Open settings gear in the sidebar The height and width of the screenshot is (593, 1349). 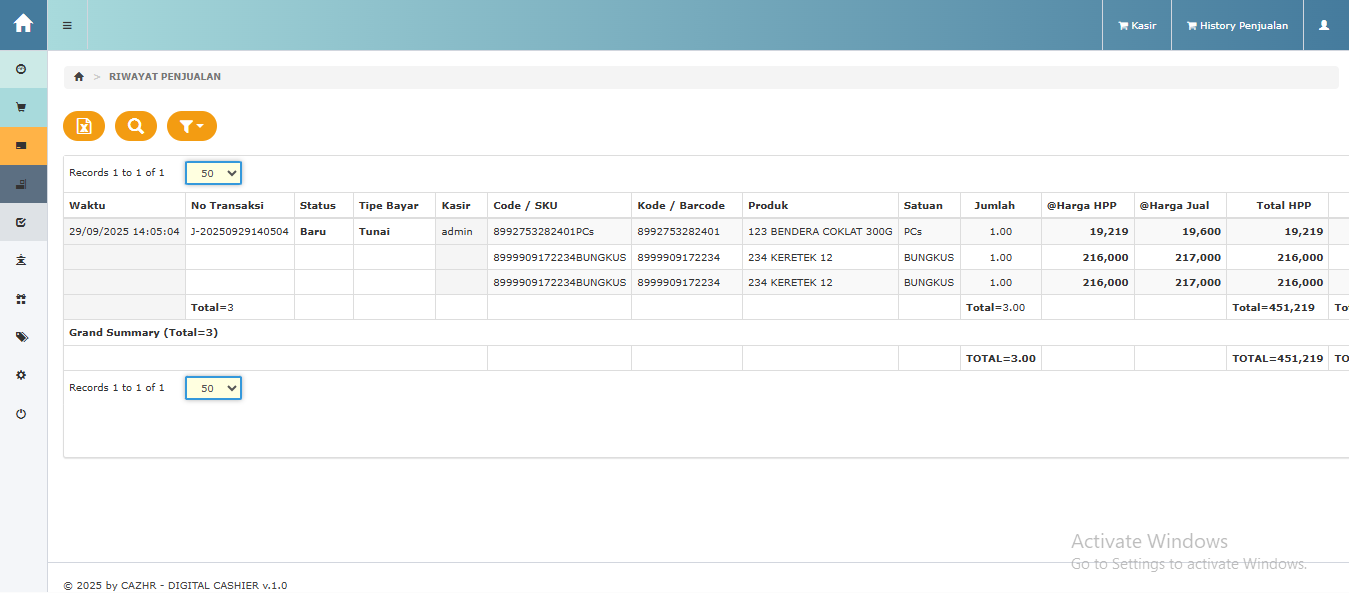21,375
